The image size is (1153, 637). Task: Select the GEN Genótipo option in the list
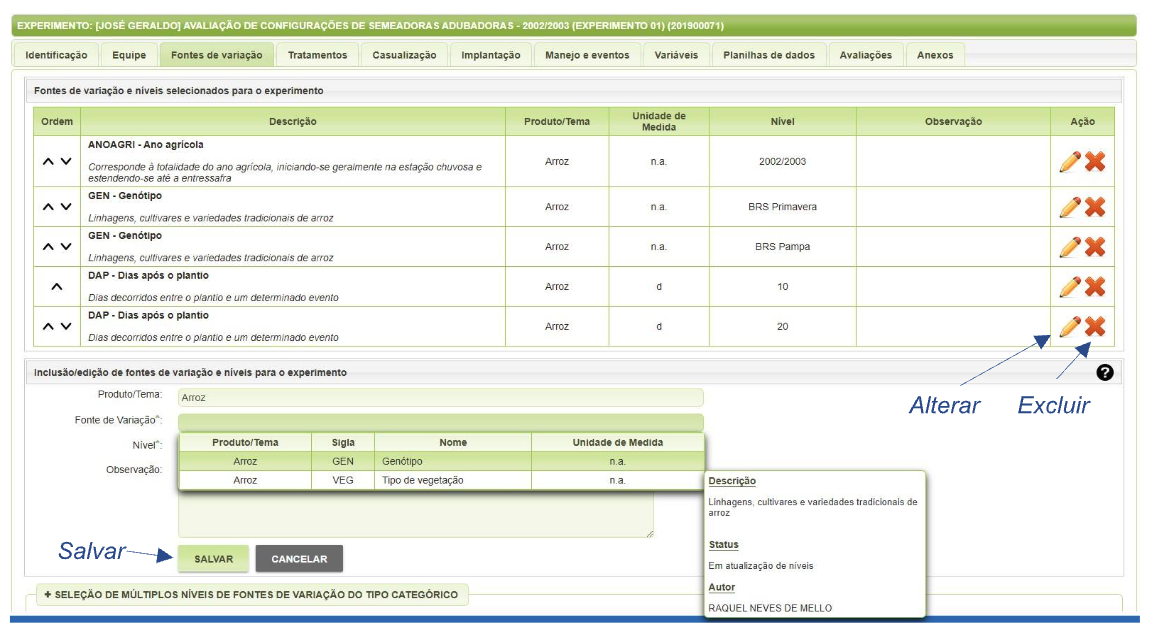pos(441,461)
